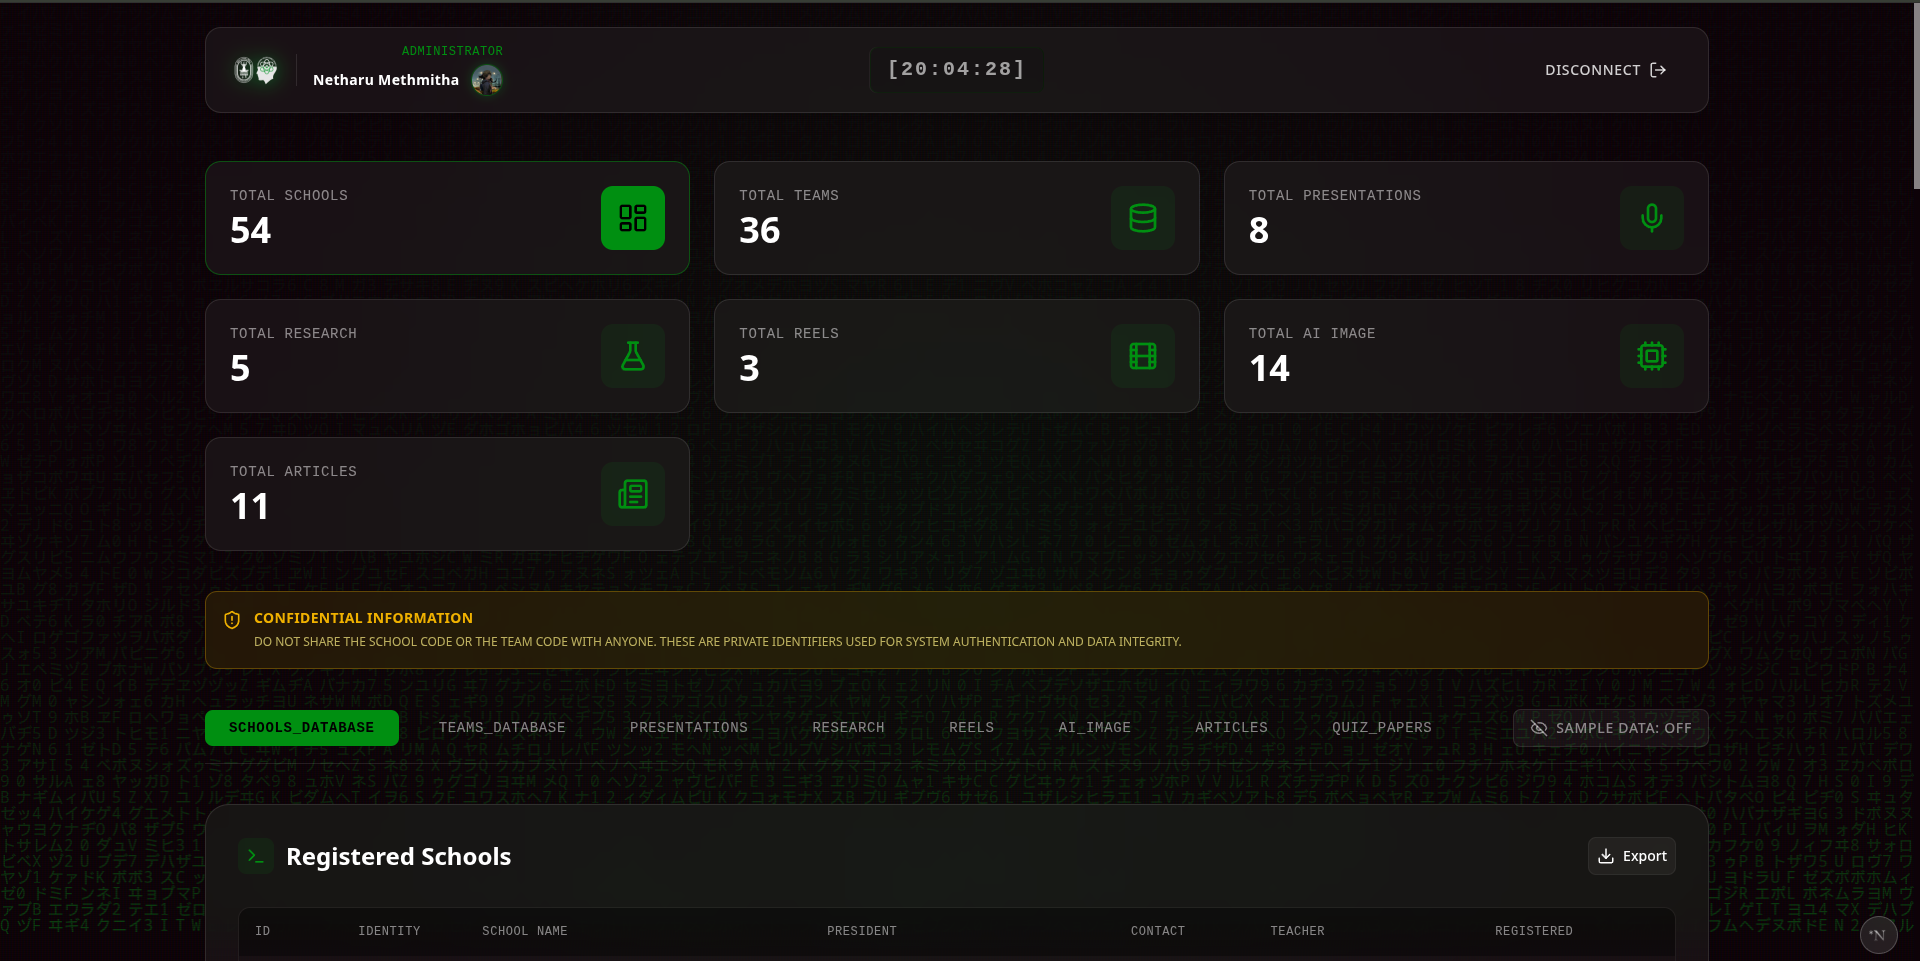
Task: Click the clock timer display
Action: pyautogui.click(x=955, y=69)
